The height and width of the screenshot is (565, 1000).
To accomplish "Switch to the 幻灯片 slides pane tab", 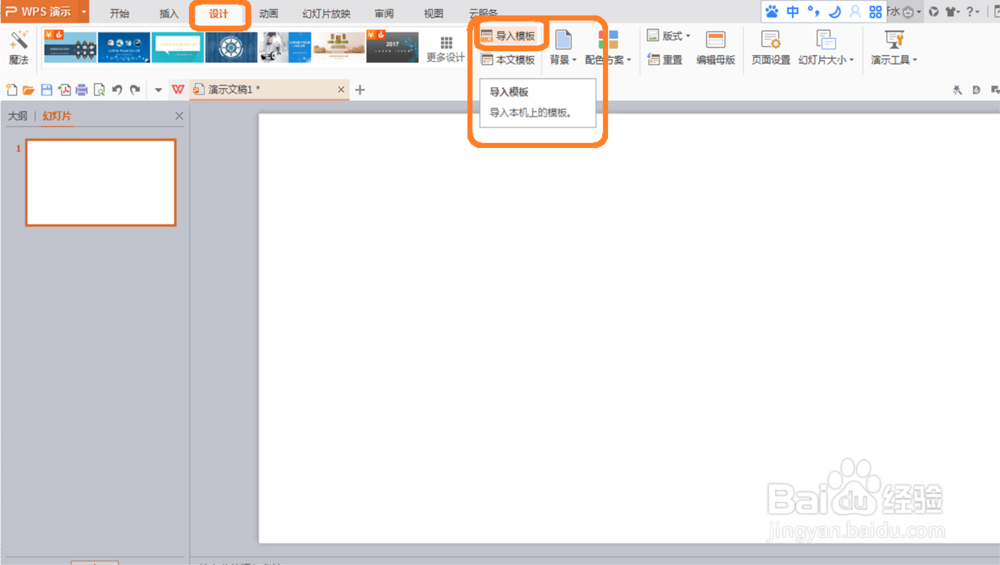I will tap(57, 115).
